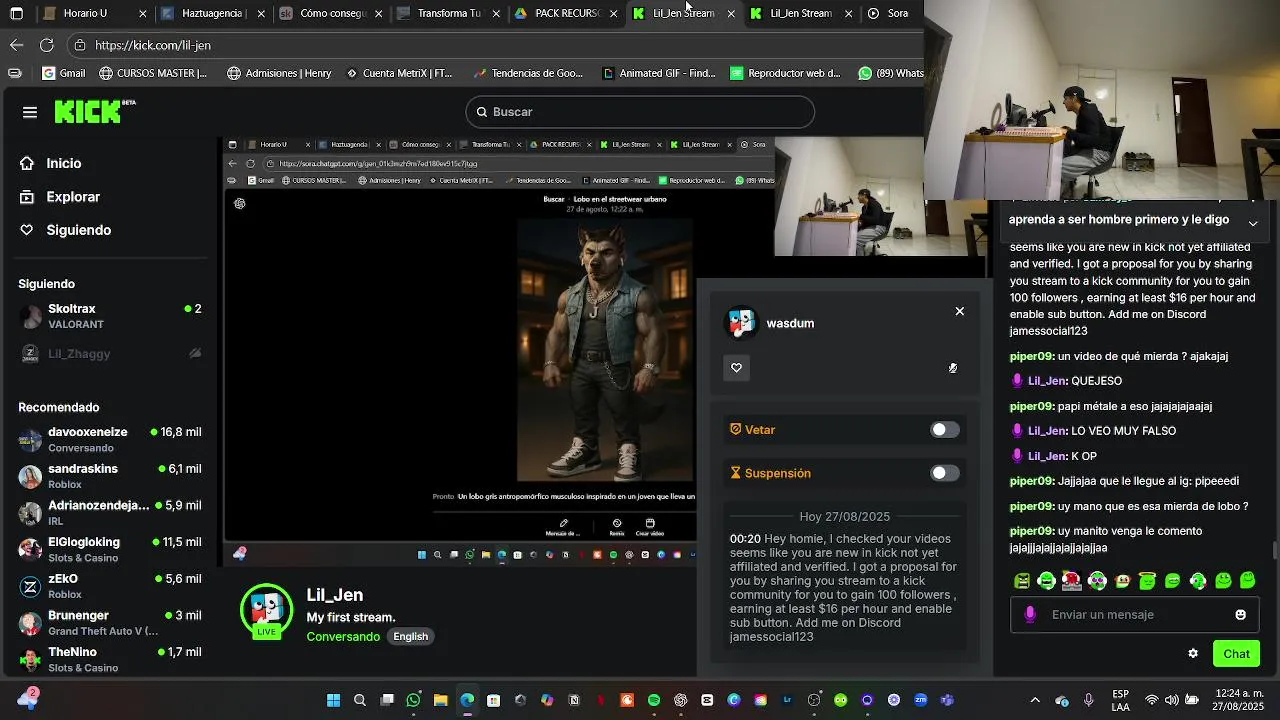Click the purple microphone icon in message box
The image size is (1280, 720).
(x=1030, y=614)
